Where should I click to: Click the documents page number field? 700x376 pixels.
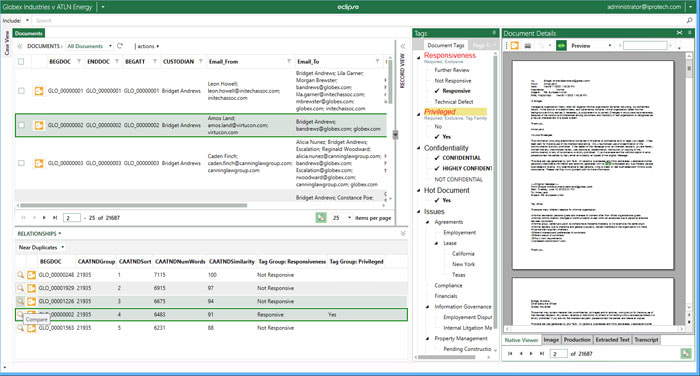click(x=72, y=218)
